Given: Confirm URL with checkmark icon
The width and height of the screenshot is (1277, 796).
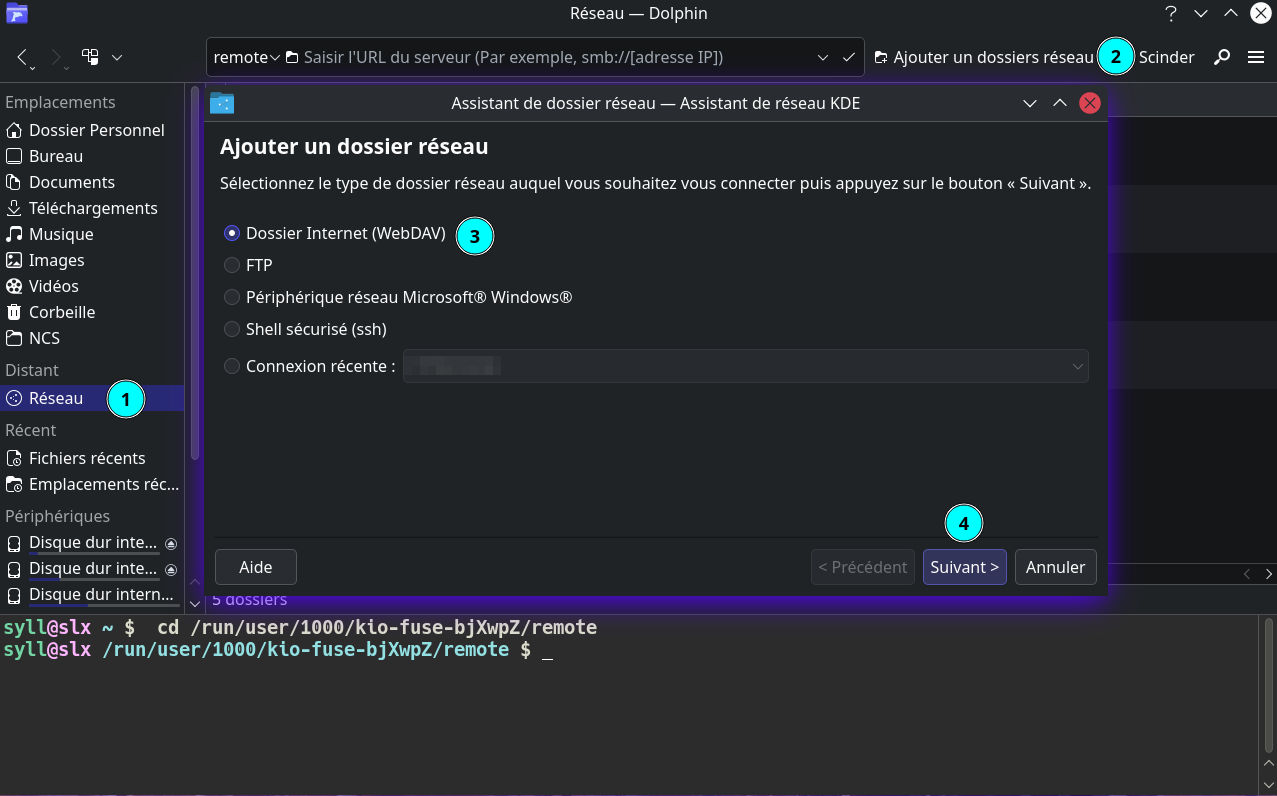Looking at the screenshot, I should tap(848, 57).
